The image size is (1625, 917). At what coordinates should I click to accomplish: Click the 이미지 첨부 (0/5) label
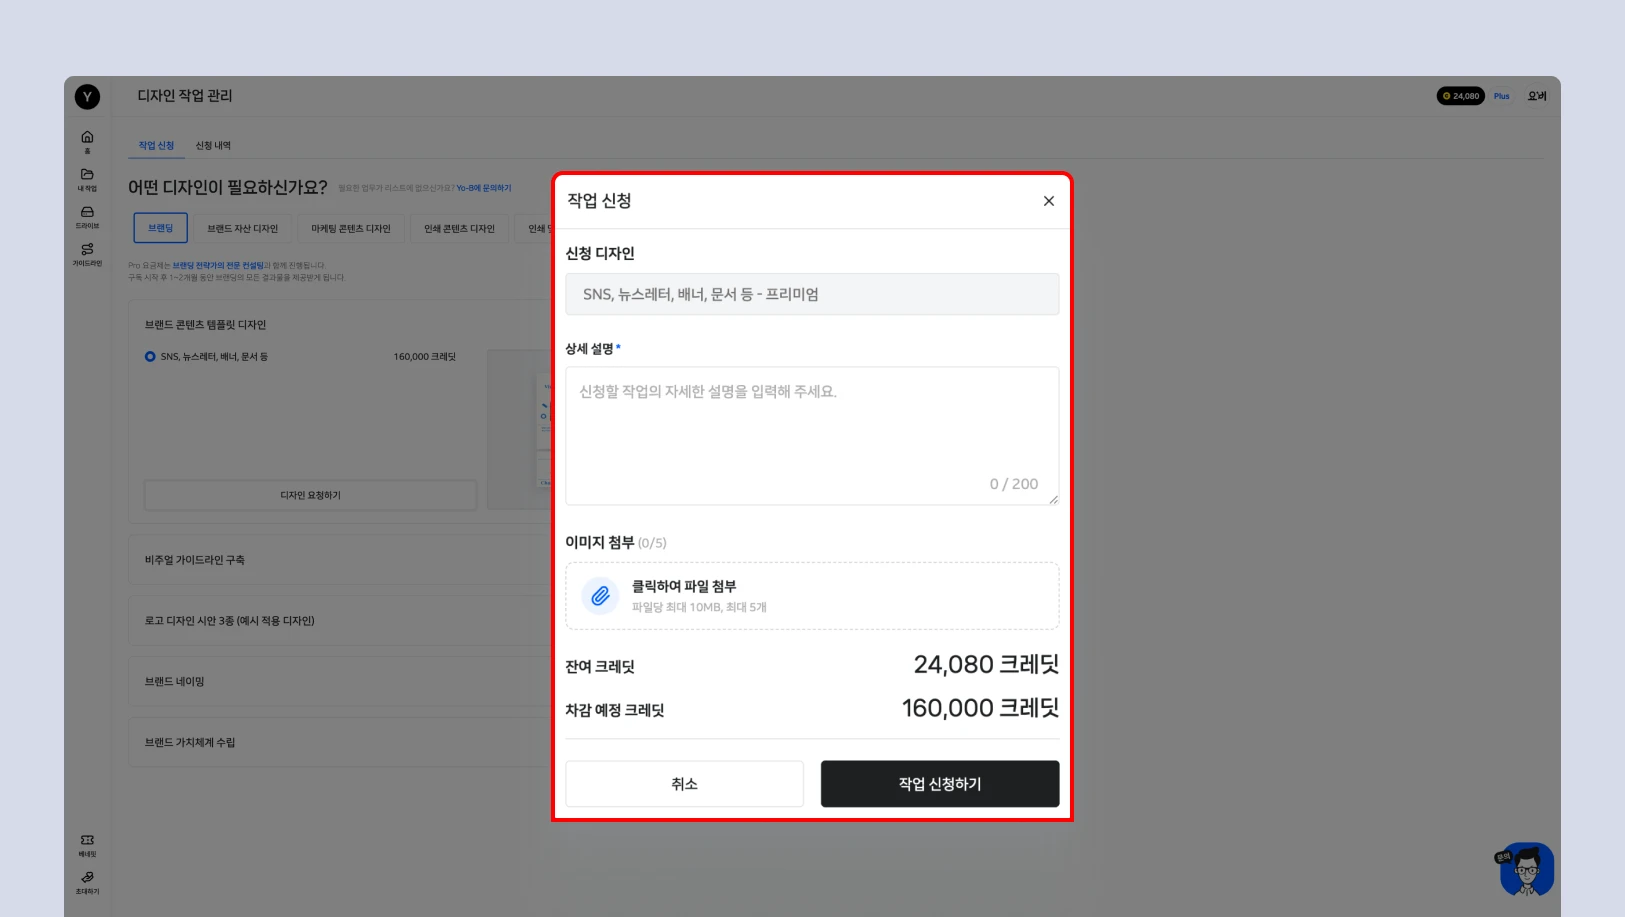[x=615, y=542]
